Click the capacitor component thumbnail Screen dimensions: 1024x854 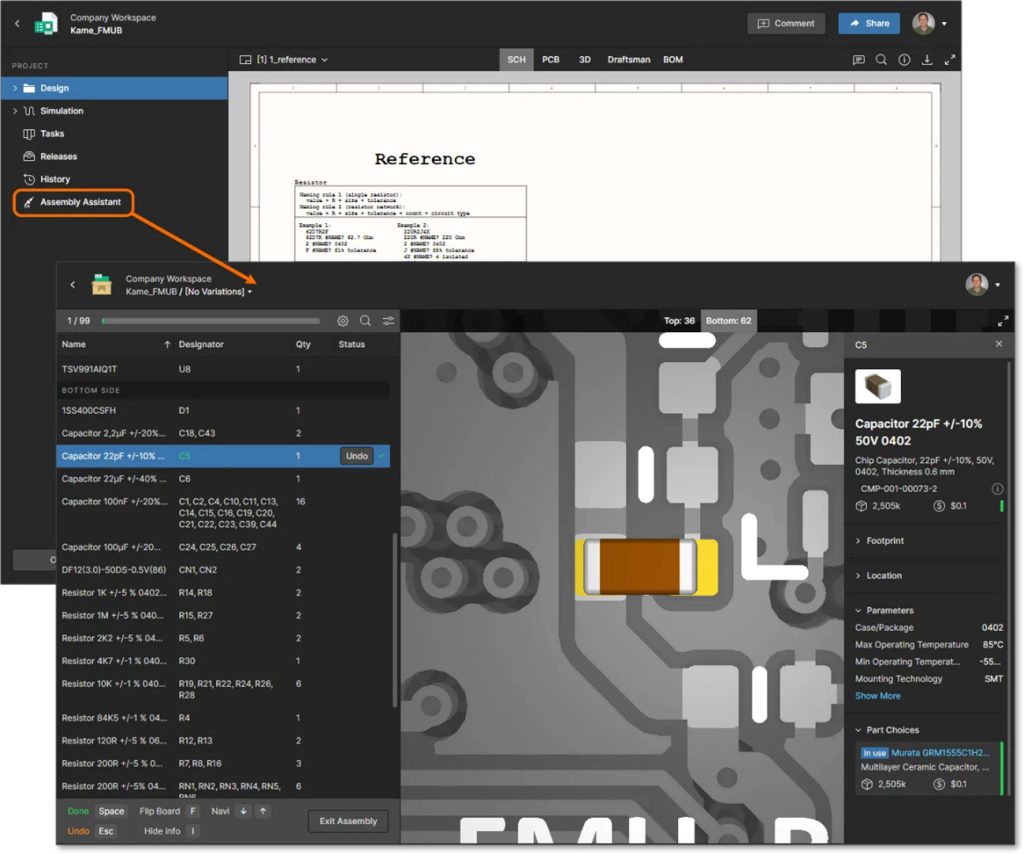coord(878,387)
